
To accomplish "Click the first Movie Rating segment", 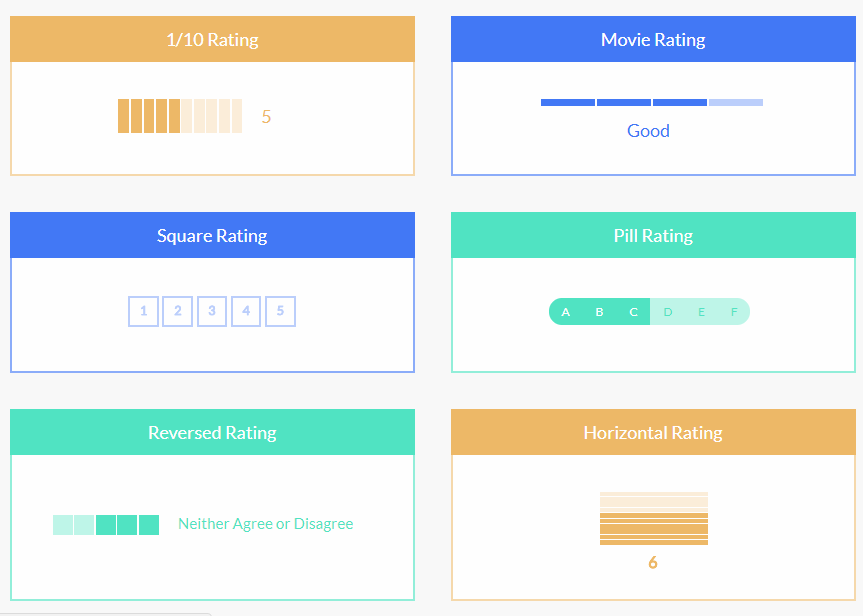I will [568, 102].
